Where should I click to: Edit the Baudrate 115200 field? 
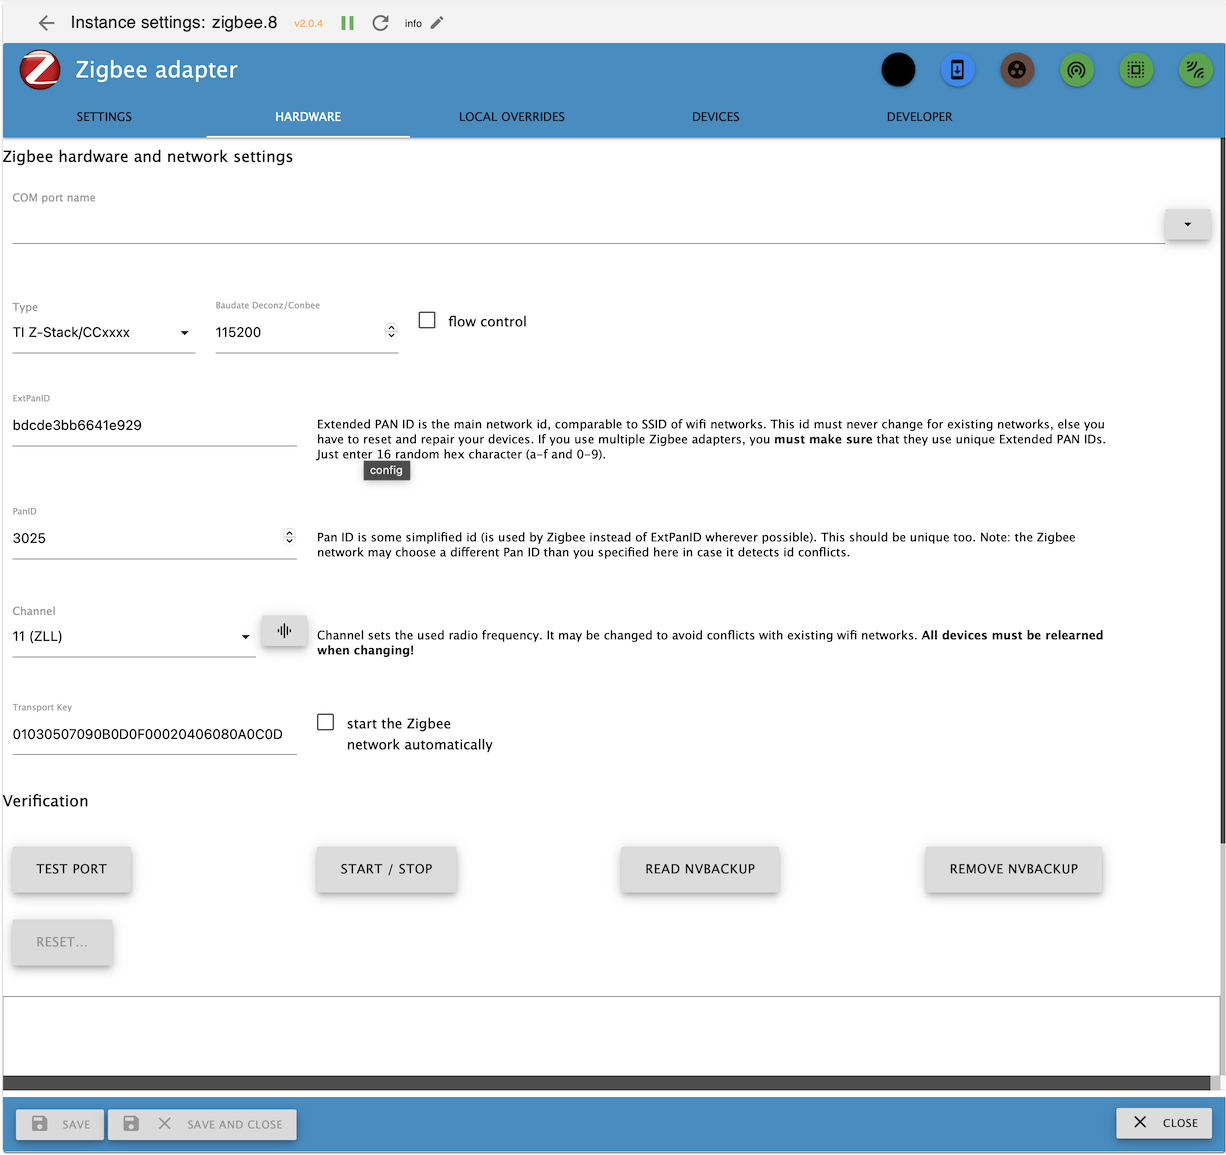[x=300, y=332]
